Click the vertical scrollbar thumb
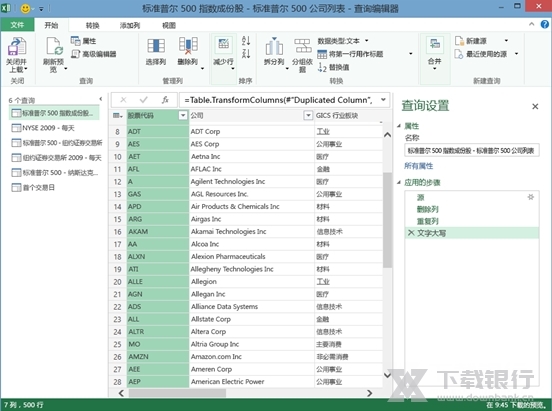The width and height of the screenshot is (552, 411). click(387, 220)
